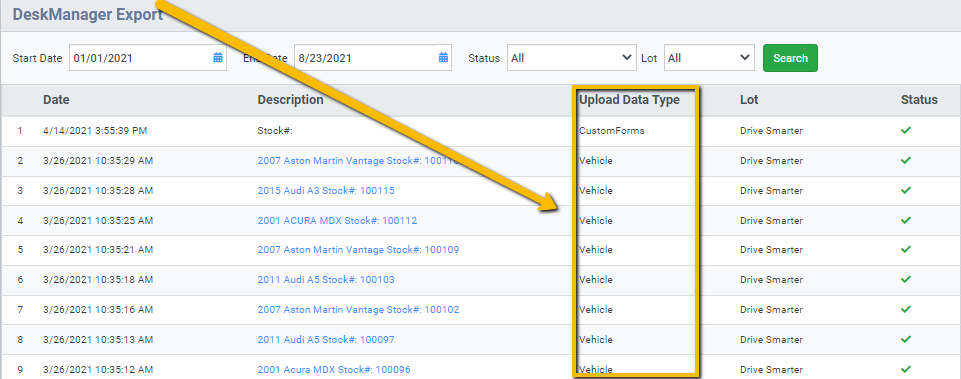The width and height of the screenshot is (961, 379).
Task: Open 2011 Audi A5 Stock#: 100103 link
Action: (x=326, y=280)
